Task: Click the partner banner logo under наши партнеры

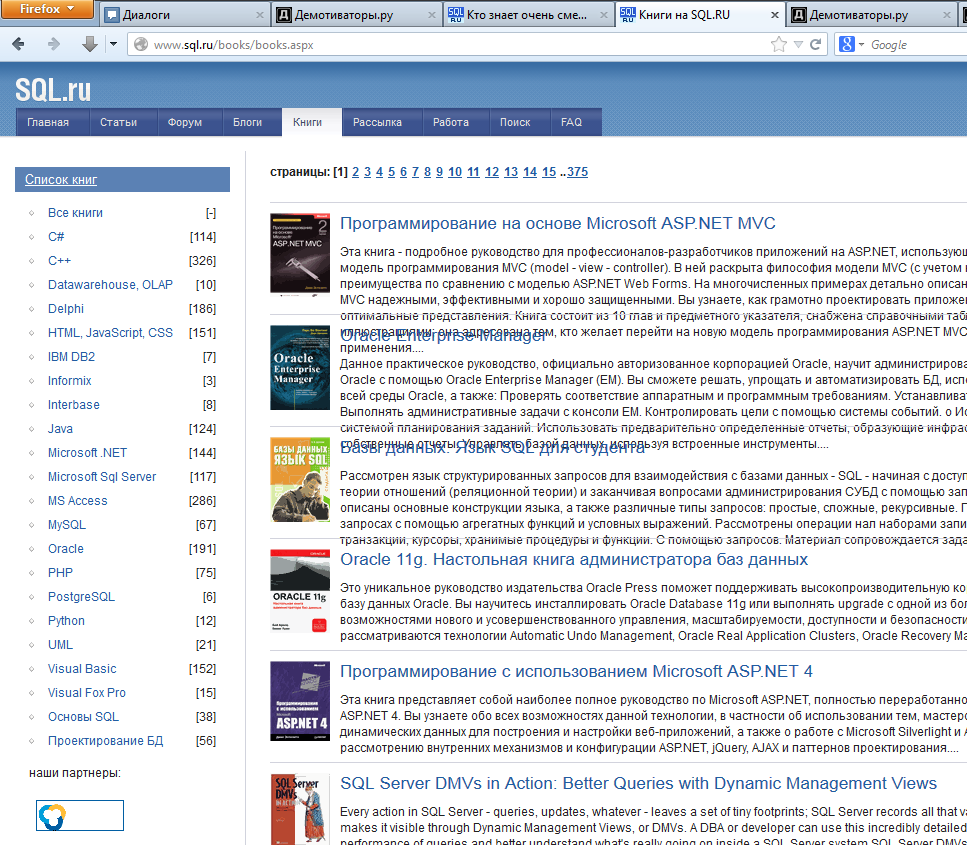Action: tap(80, 815)
